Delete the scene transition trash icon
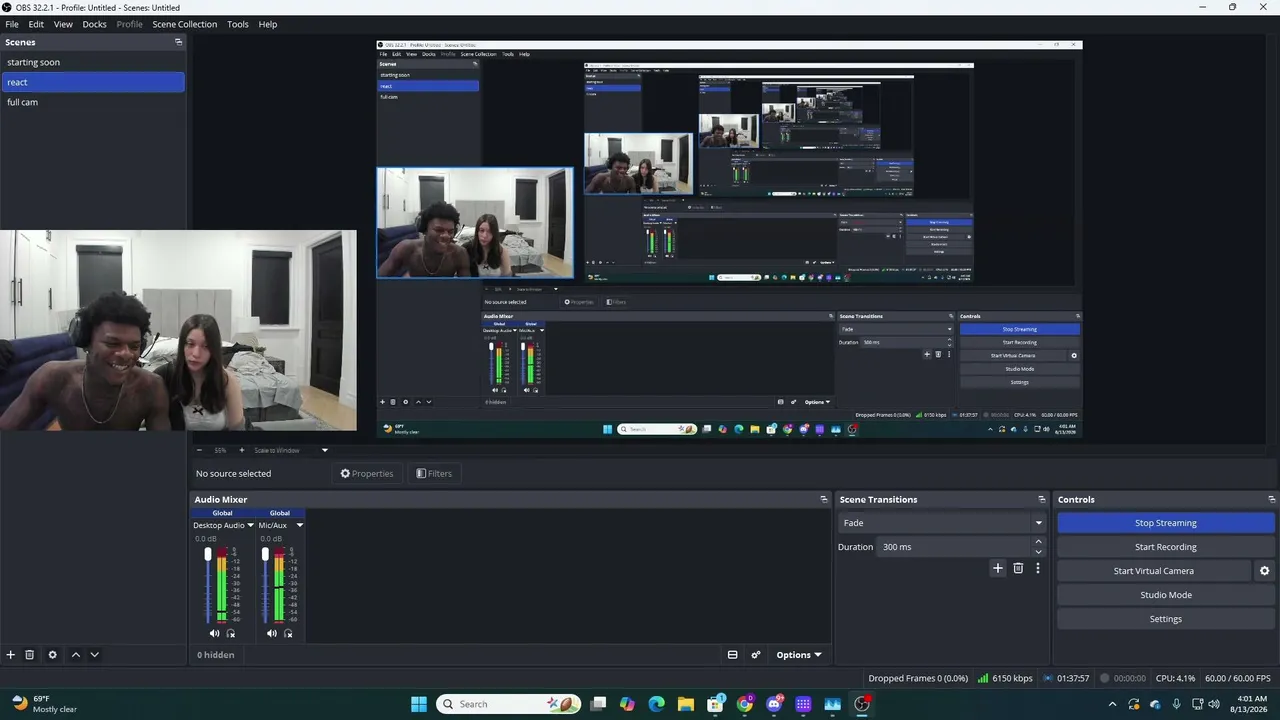The image size is (1280, 720). tap(1018, 568)
